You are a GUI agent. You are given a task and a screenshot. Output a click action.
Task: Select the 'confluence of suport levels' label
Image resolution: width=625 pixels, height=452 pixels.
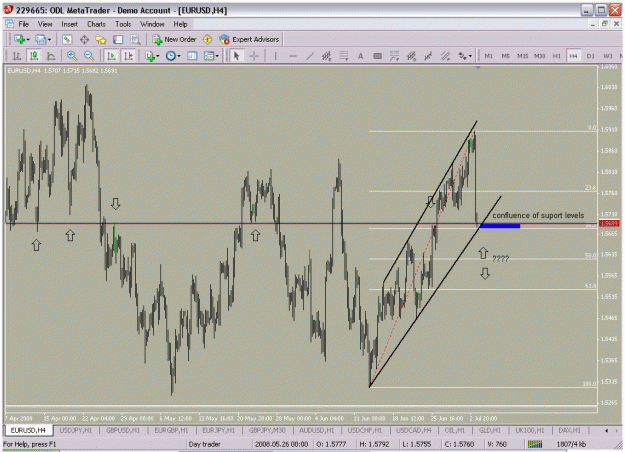click(538, 216)
